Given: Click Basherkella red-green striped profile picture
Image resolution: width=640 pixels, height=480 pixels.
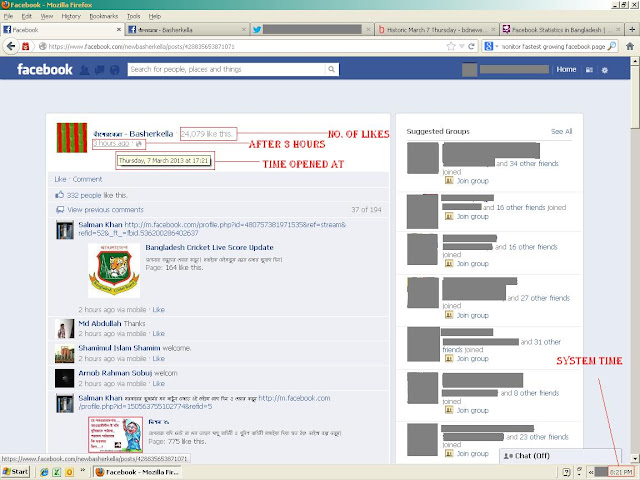Looking at the screenshot, I should pos(72,138).
